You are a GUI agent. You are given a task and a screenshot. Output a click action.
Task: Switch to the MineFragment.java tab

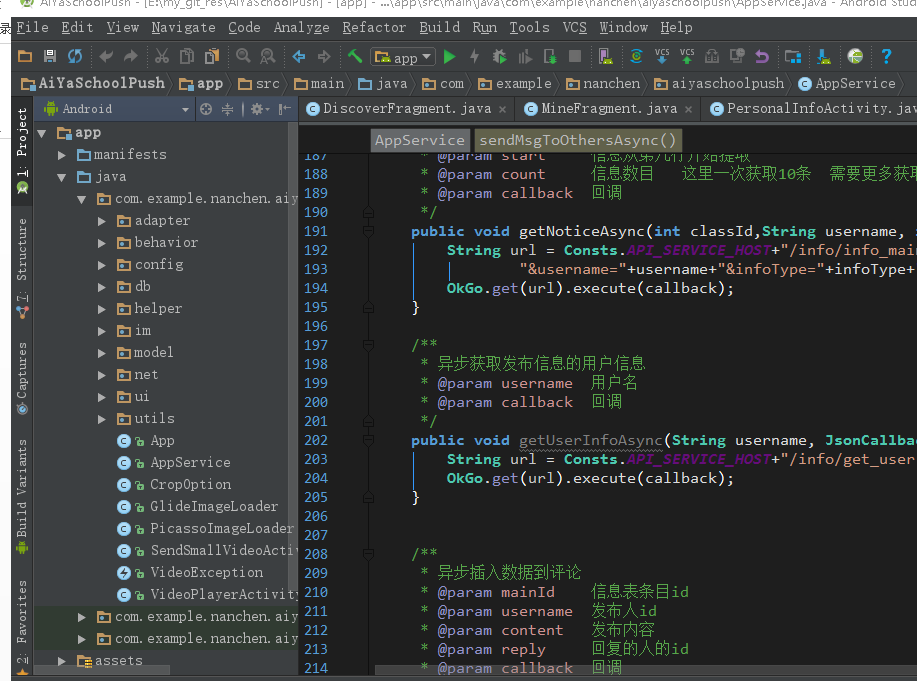click(x=608, y=108)
